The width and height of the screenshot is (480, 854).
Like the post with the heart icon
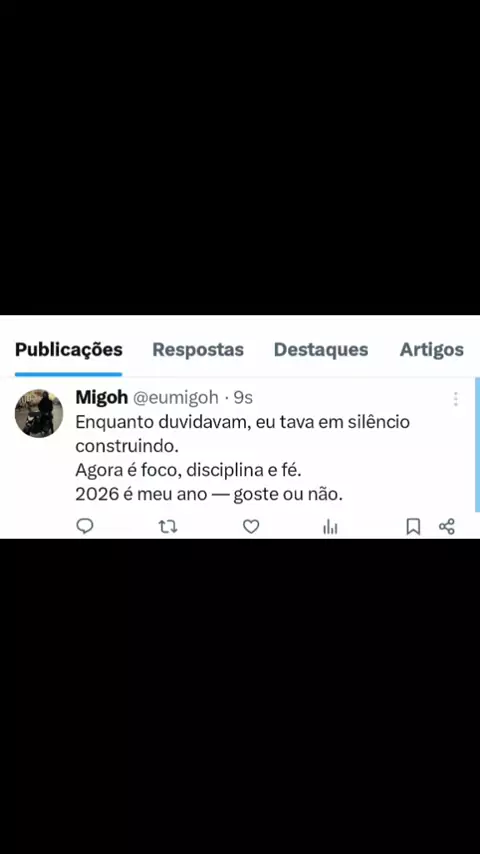tap(251, 526)
